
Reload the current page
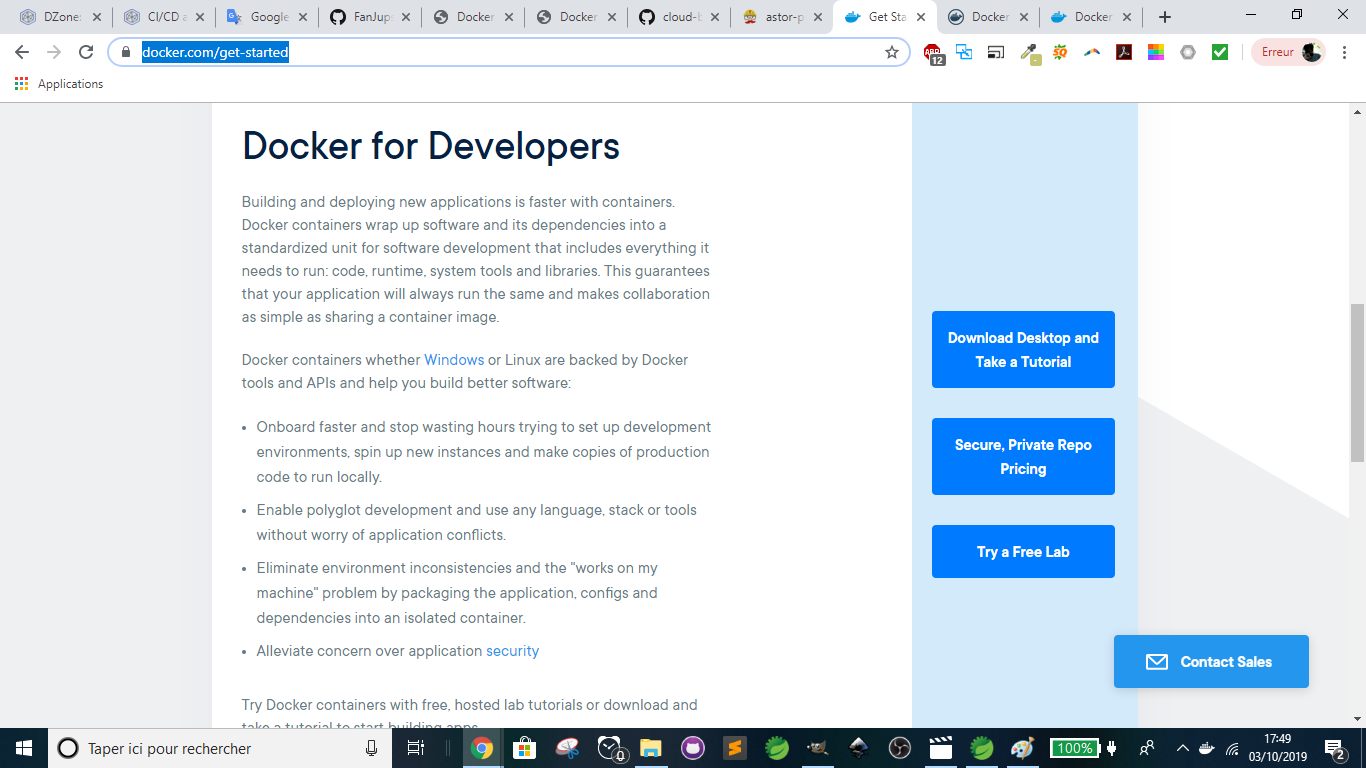[86, 52]
